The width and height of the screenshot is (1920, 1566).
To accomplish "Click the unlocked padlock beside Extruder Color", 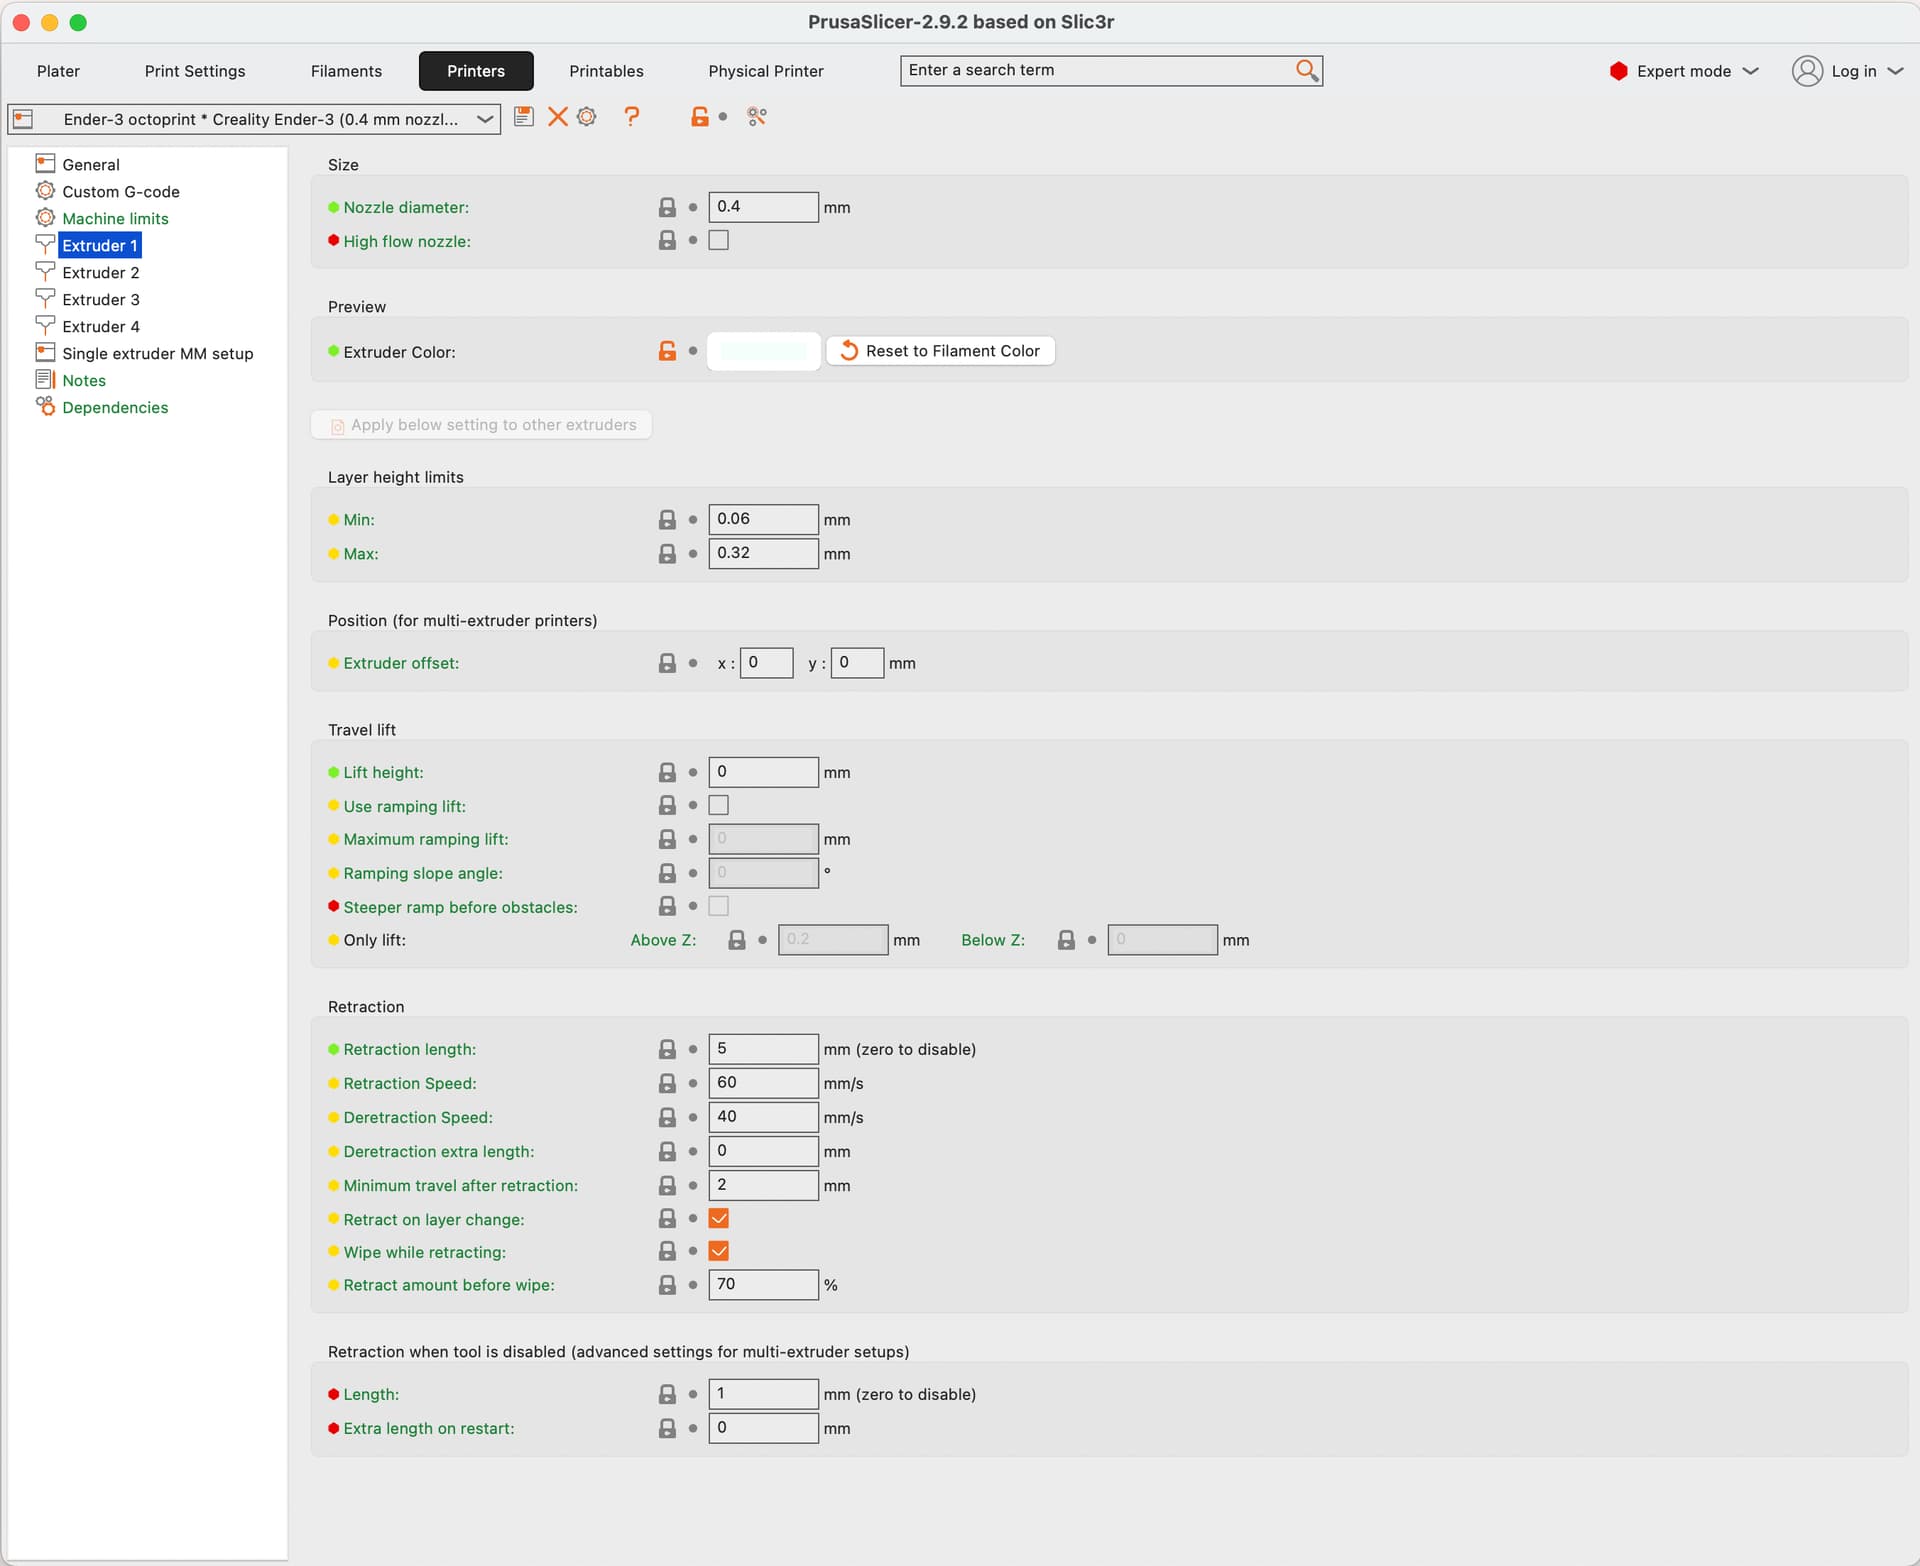I will 667,351.
